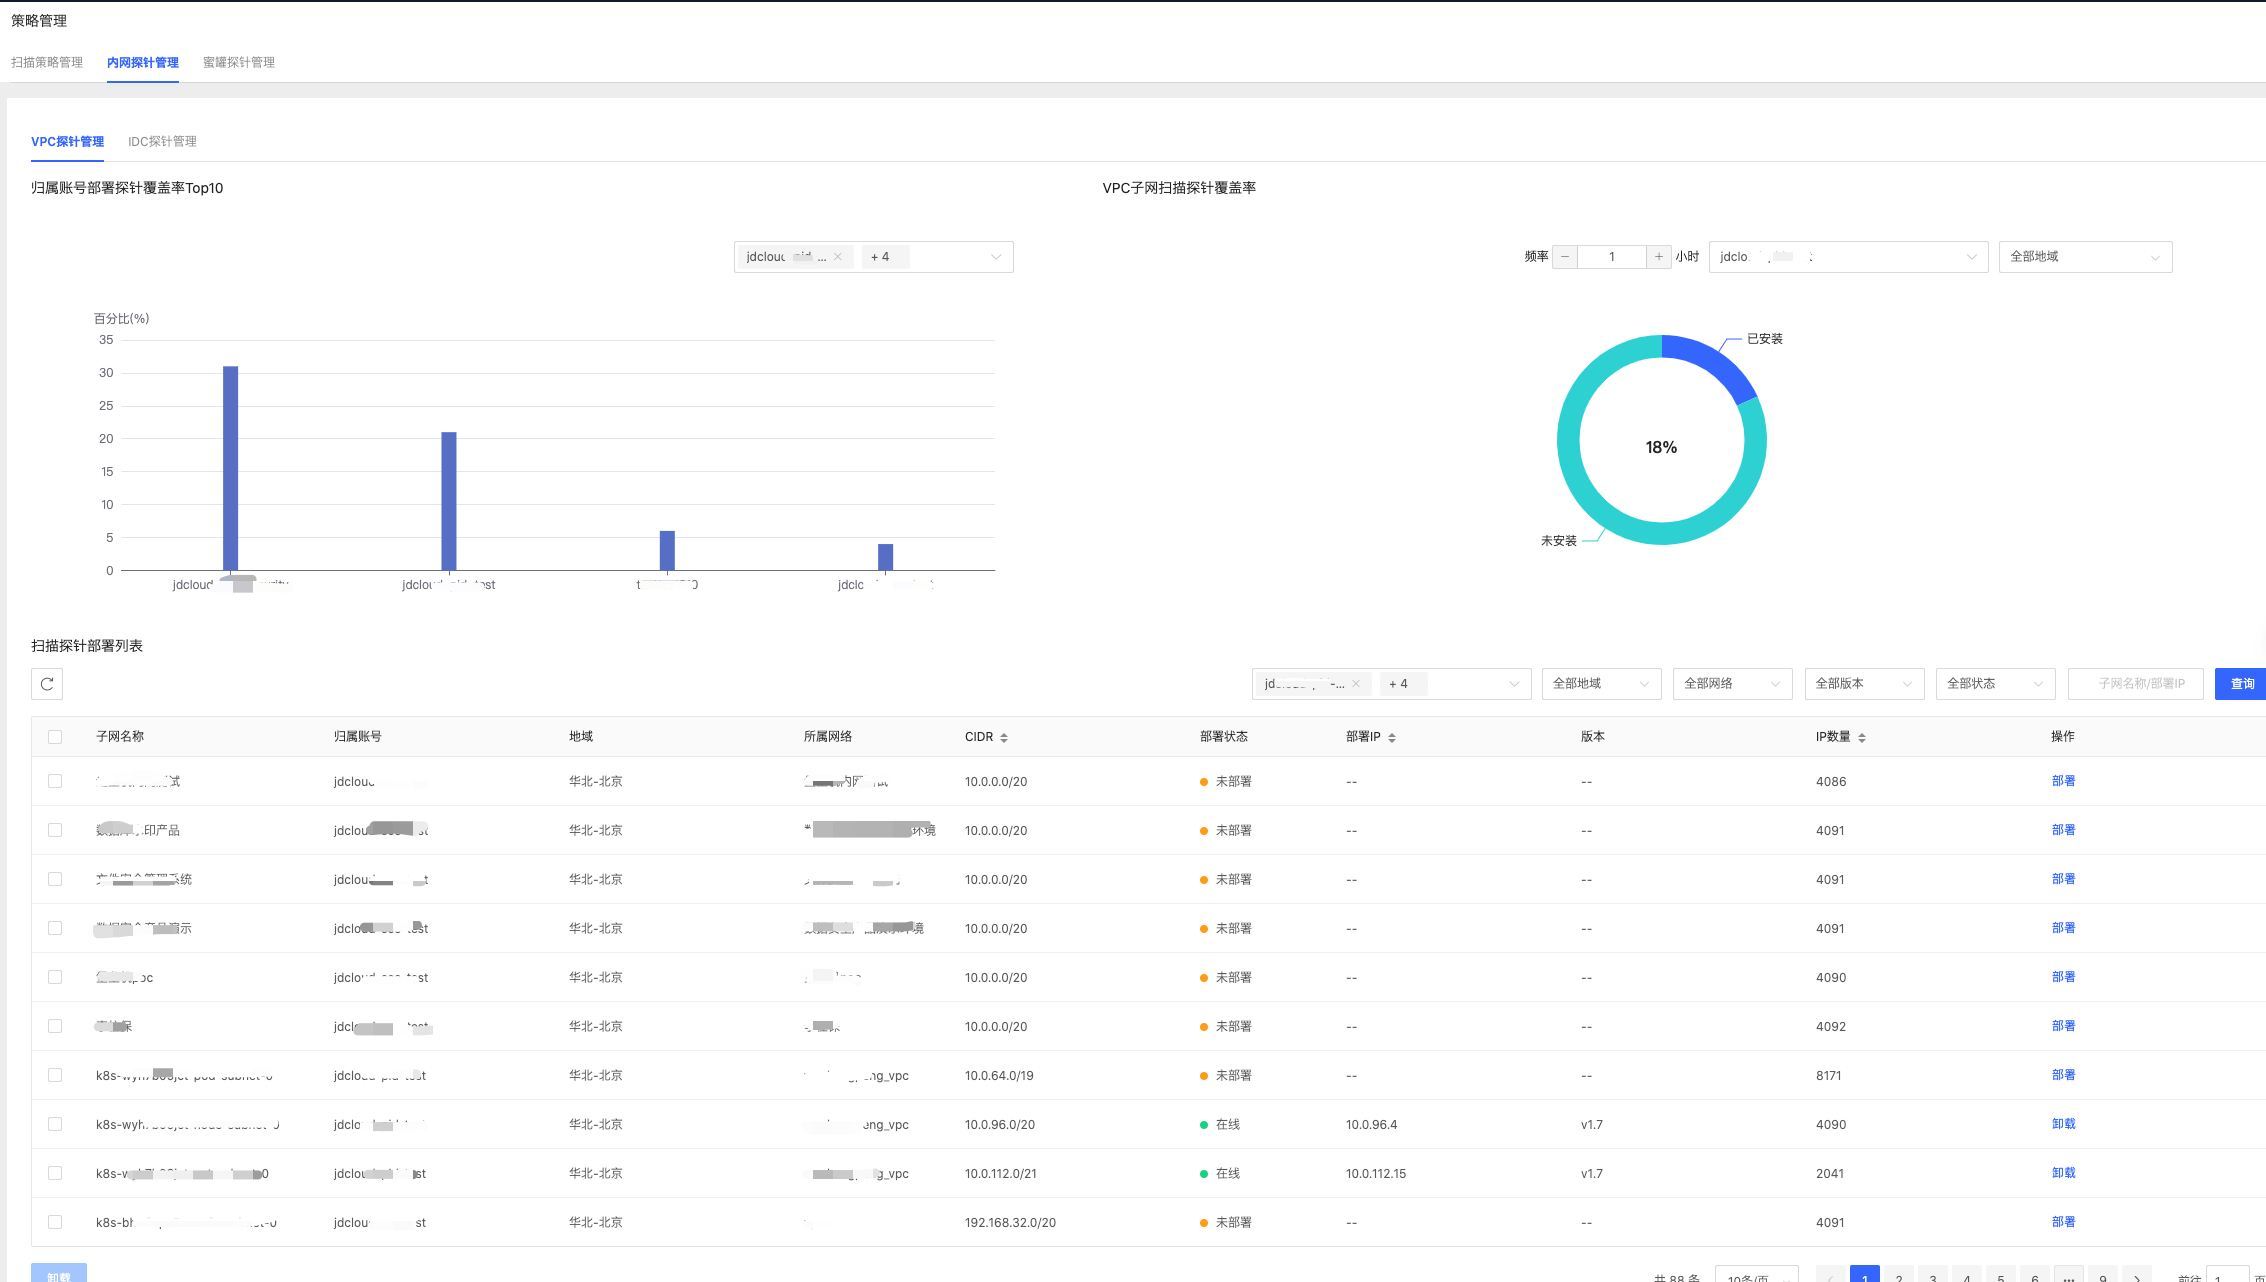Check the row with CIDR 10.0.64.0/19
The image size is (2266, 1282).
point(55,1075)
